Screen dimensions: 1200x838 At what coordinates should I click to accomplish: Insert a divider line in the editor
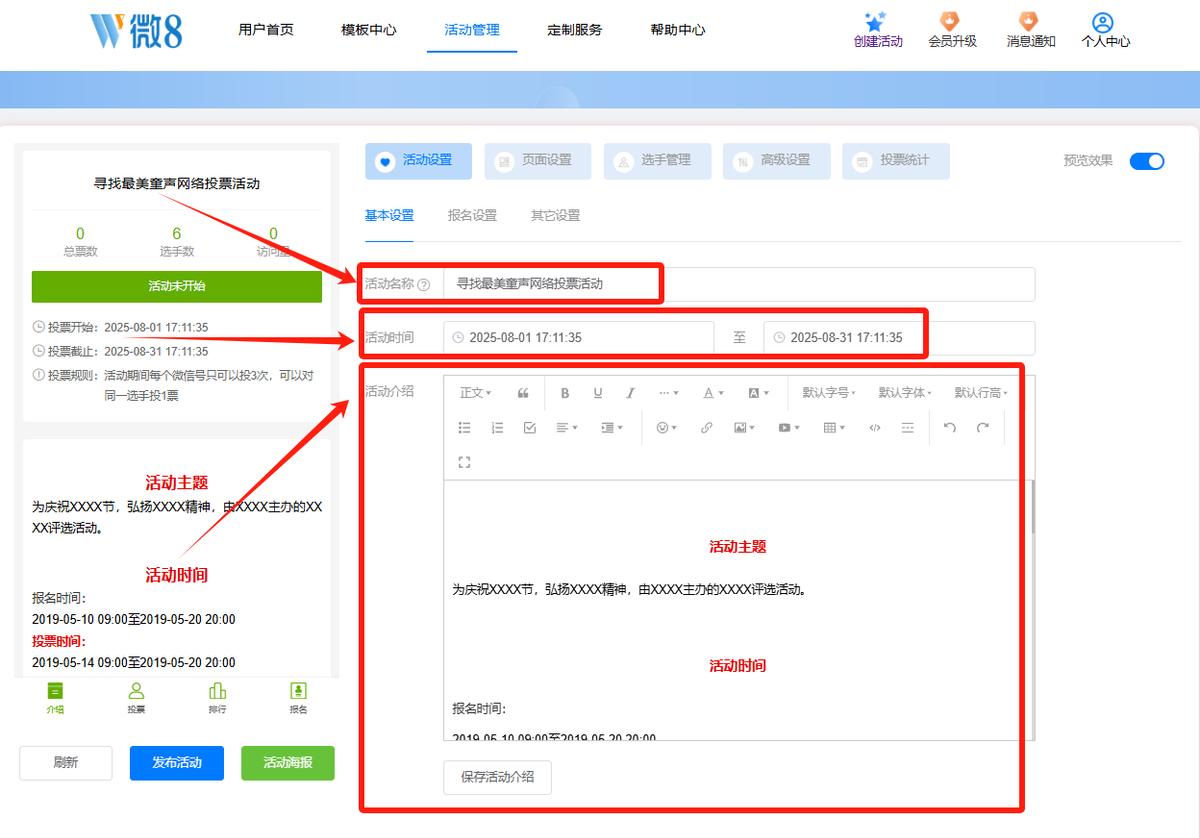(908, 427)
